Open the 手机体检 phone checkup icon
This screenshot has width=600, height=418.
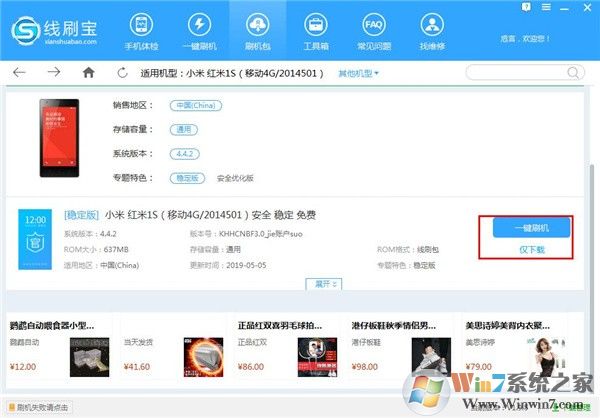click(141, 31)
